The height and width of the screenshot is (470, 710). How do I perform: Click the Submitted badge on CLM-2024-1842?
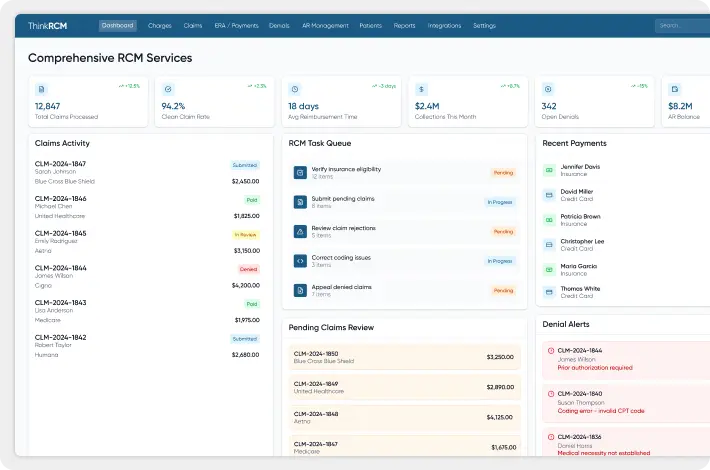tap(245, 339)
